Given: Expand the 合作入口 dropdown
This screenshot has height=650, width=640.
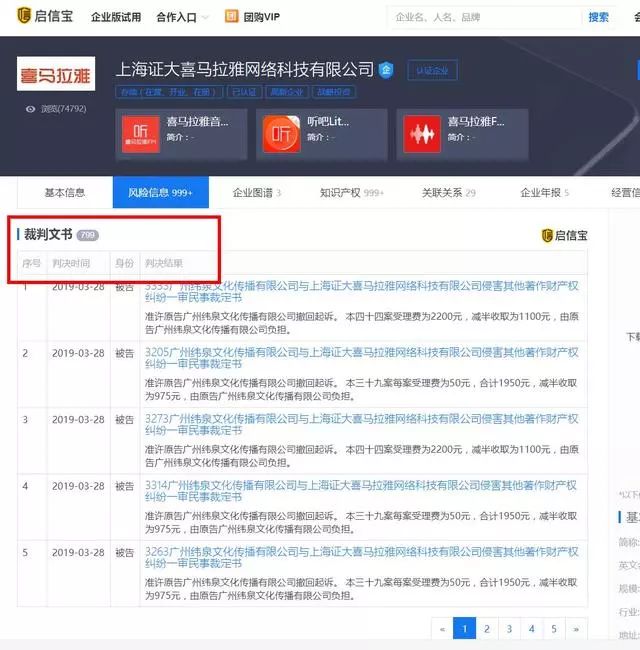Looking at the screenshot, I should point(182,17).
